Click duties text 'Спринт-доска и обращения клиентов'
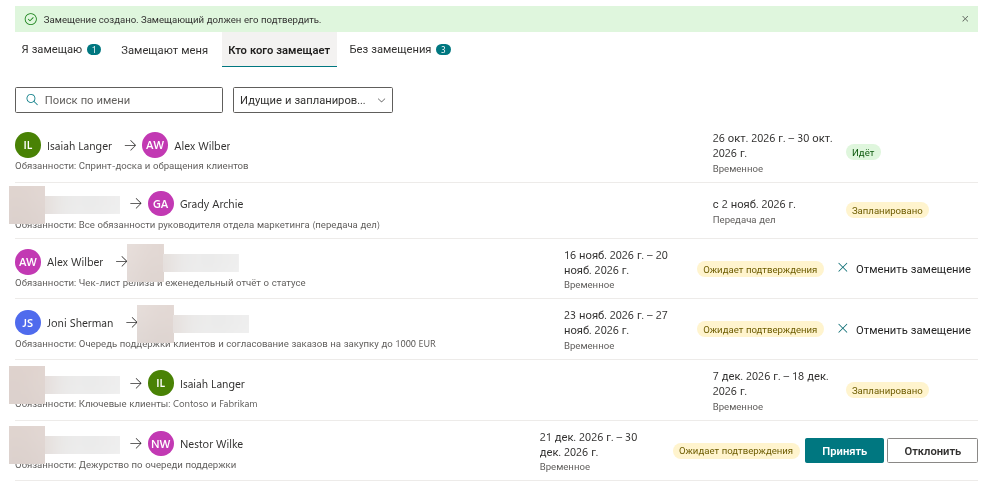Image resolution: width=991 pixels, height=488 pixels. tap(163, 166)
